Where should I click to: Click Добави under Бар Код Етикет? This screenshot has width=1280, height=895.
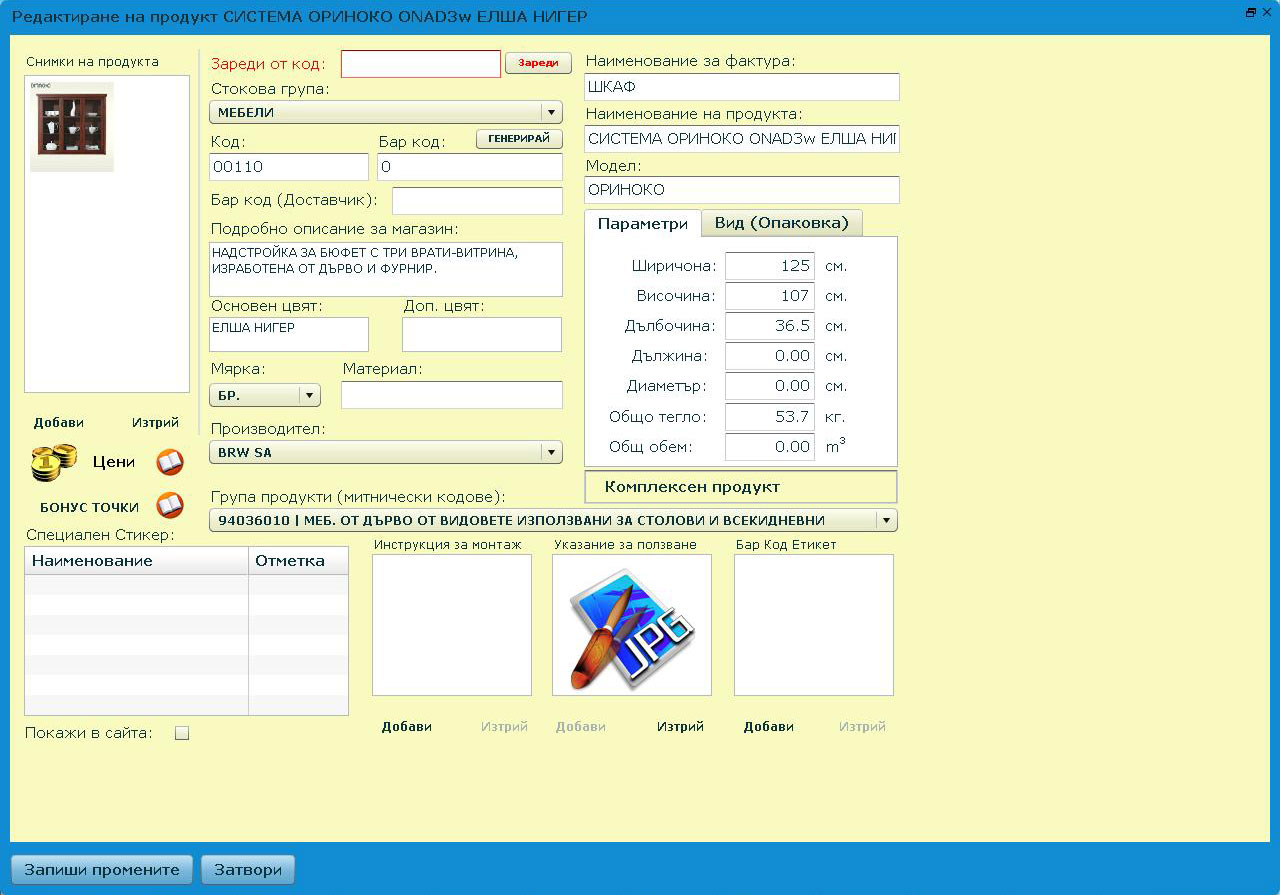pos(769,727)
